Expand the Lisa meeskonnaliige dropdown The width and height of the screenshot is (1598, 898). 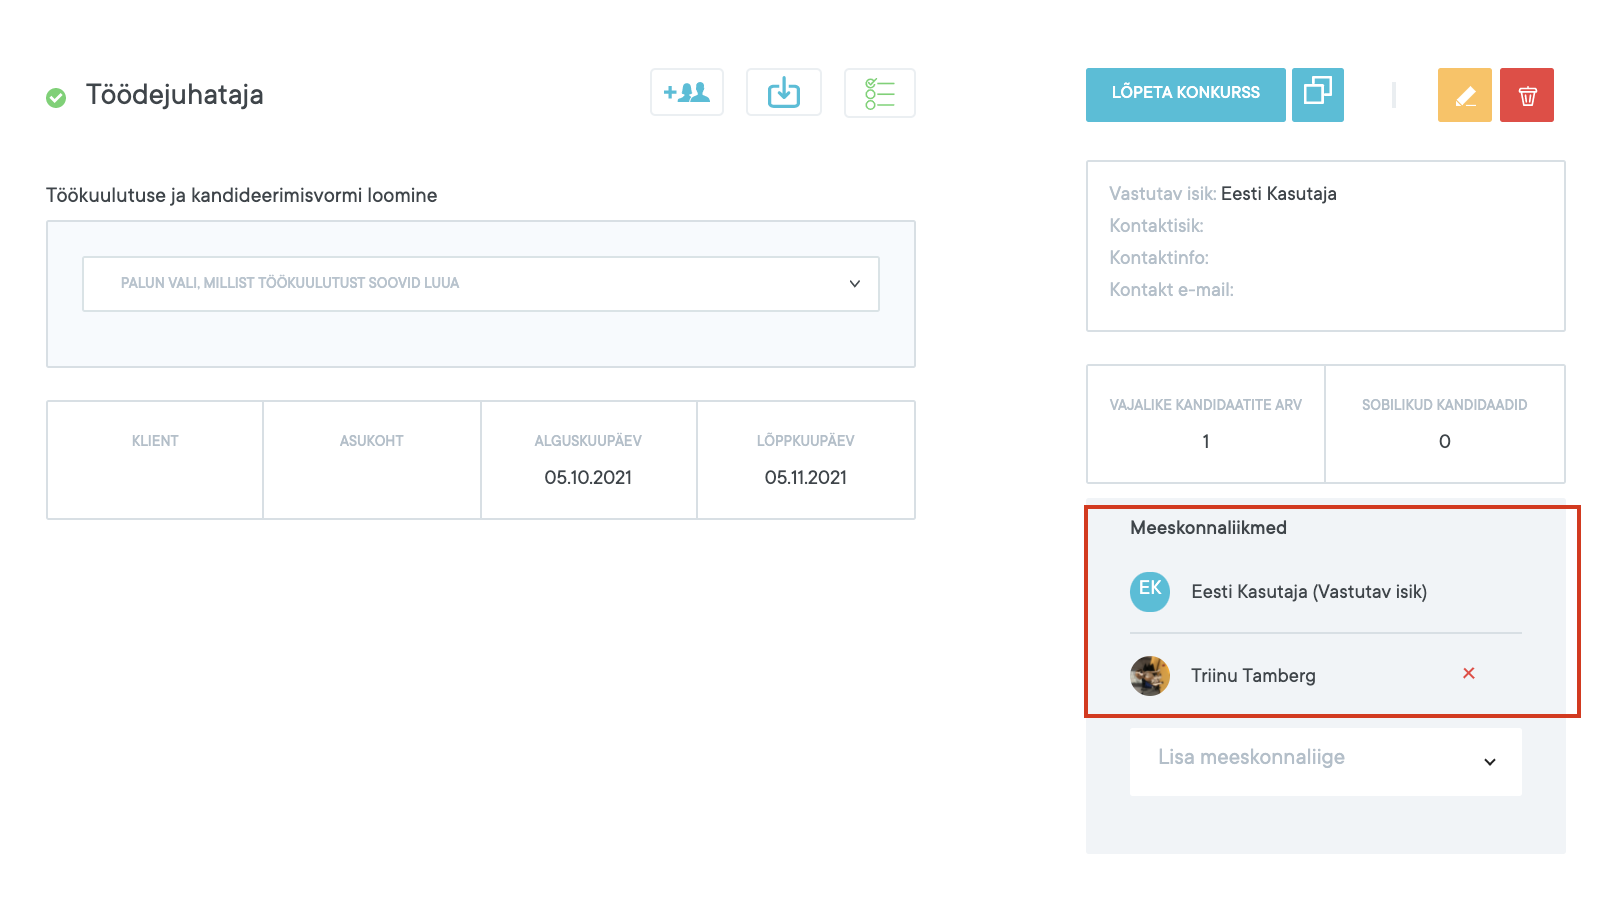click(1324, 761)
